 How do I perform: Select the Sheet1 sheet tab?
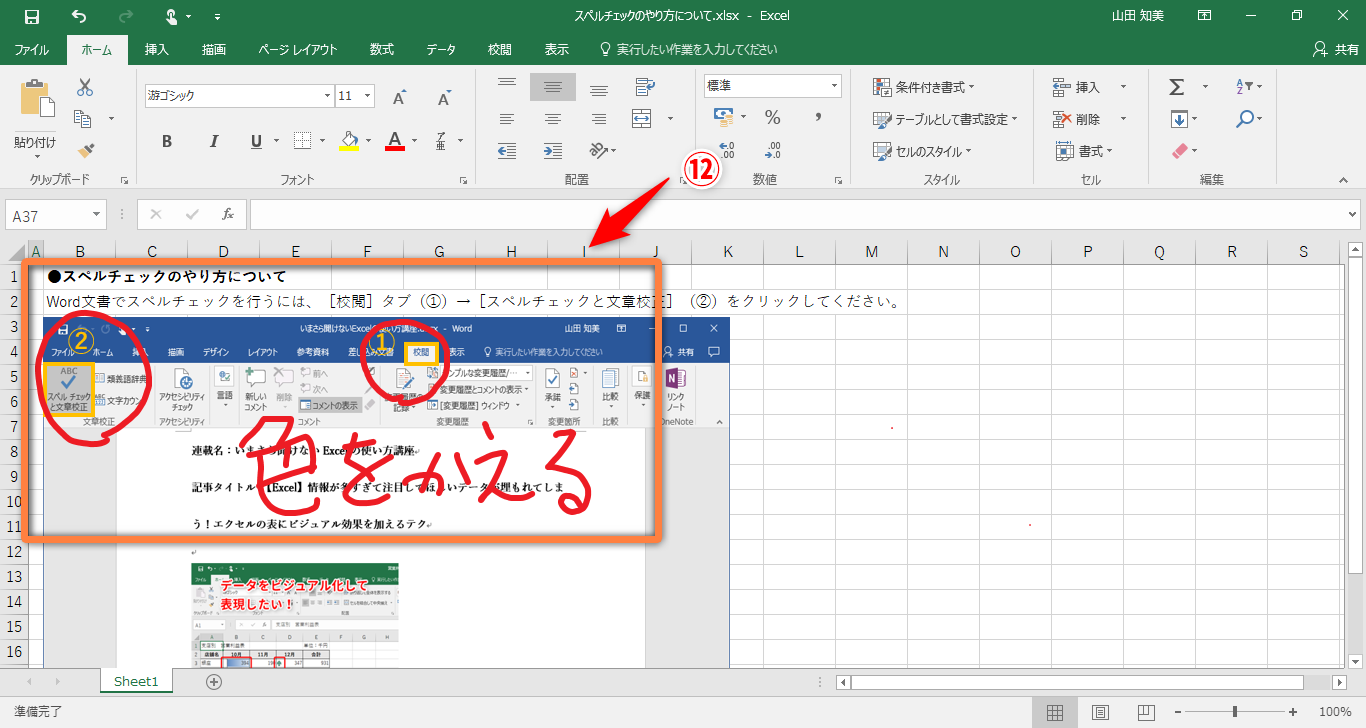point(136,682)
